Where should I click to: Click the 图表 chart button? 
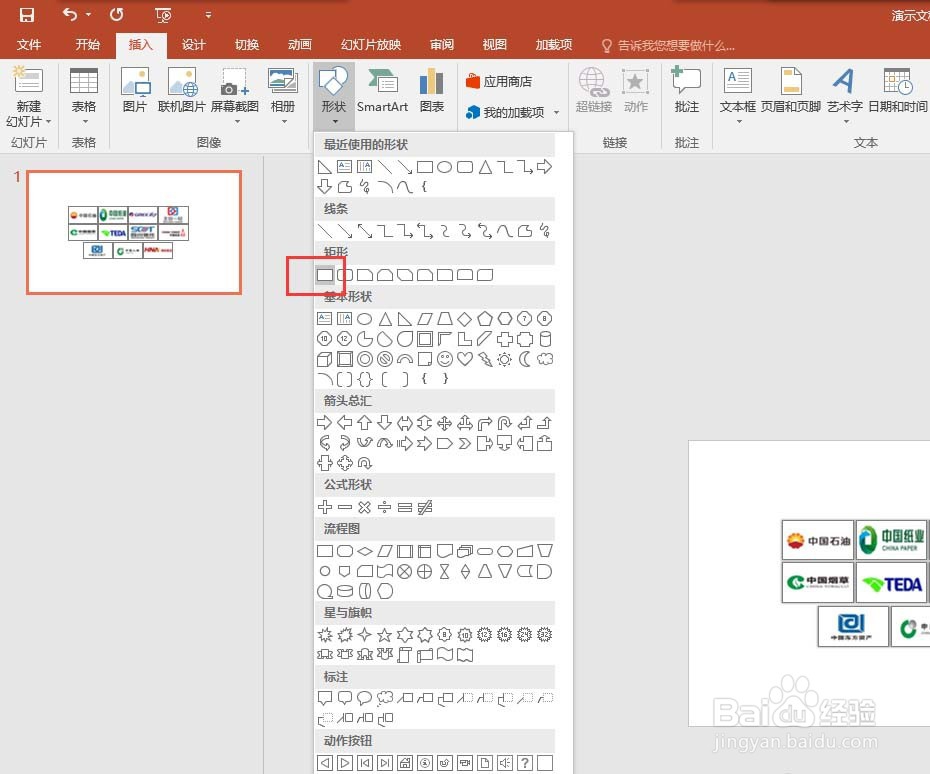[432, 90]
